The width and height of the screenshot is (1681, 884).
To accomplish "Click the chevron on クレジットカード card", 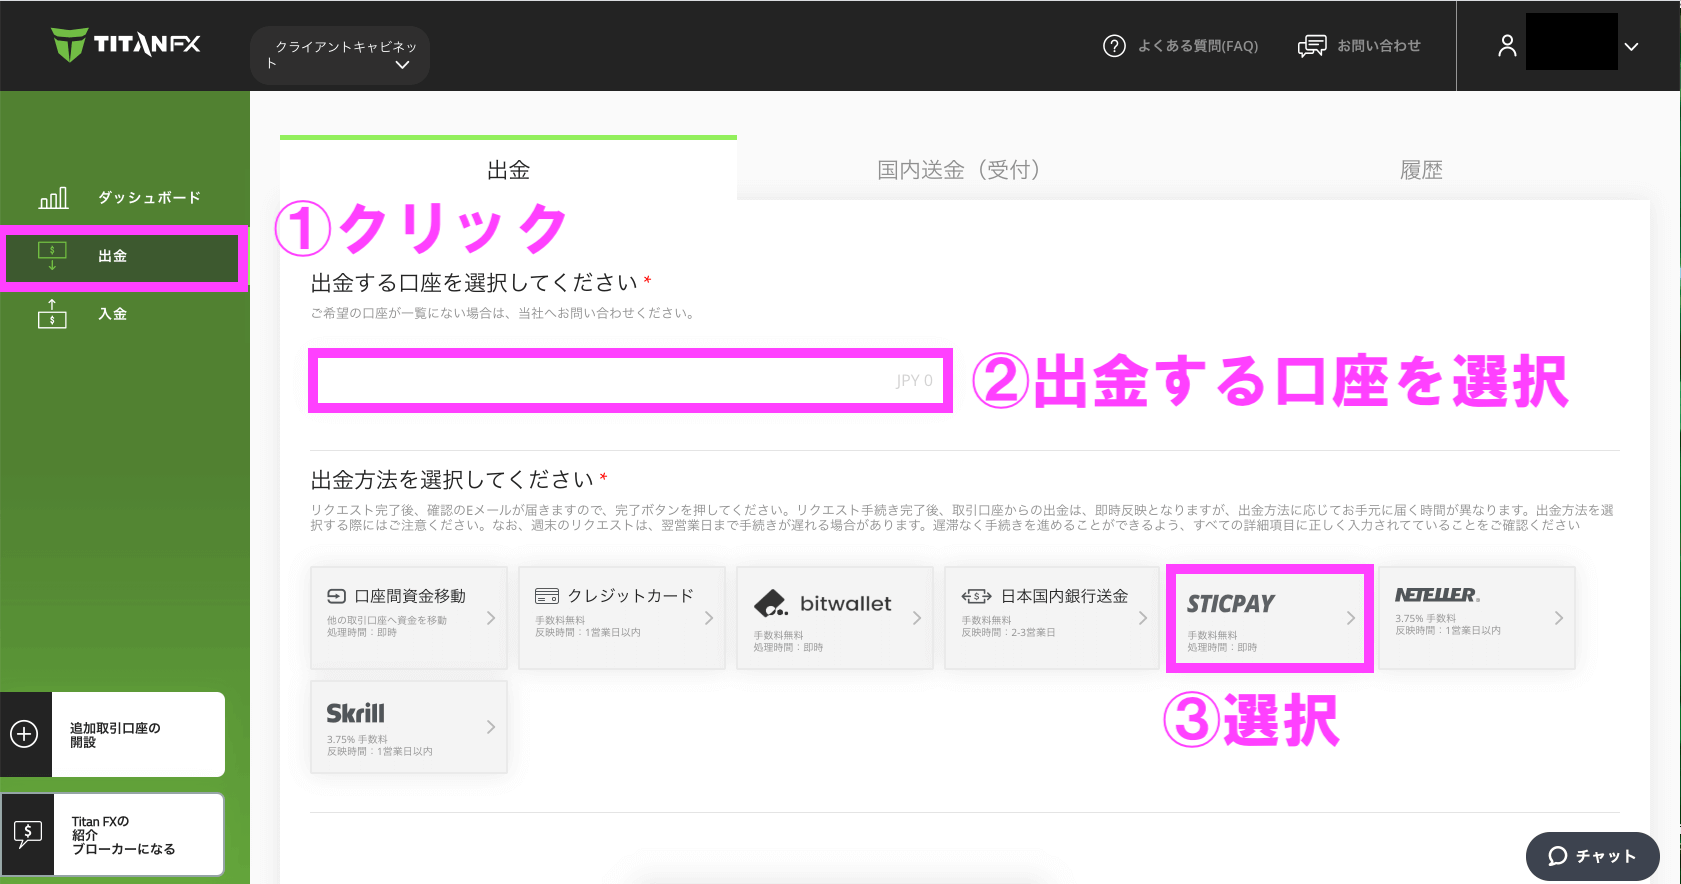I will pos(709,618).
